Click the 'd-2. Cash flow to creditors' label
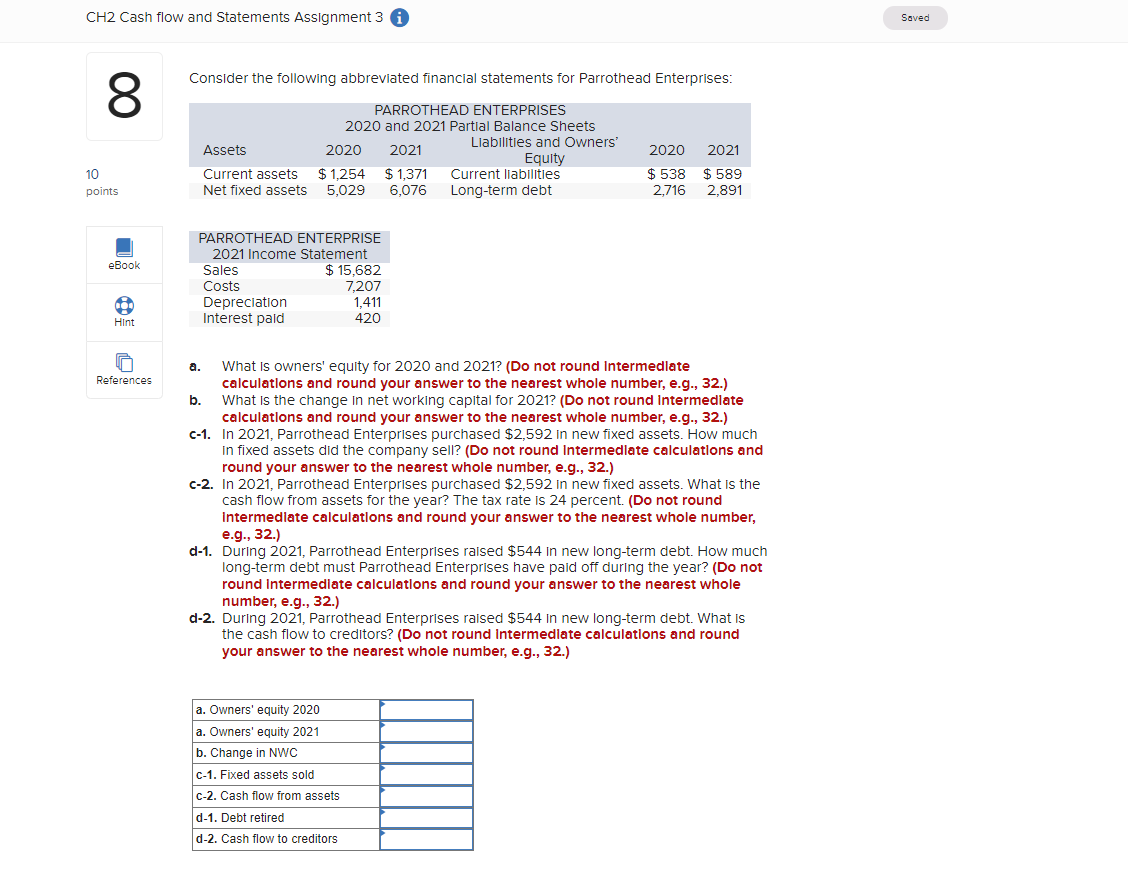 [x=266, y=839]
